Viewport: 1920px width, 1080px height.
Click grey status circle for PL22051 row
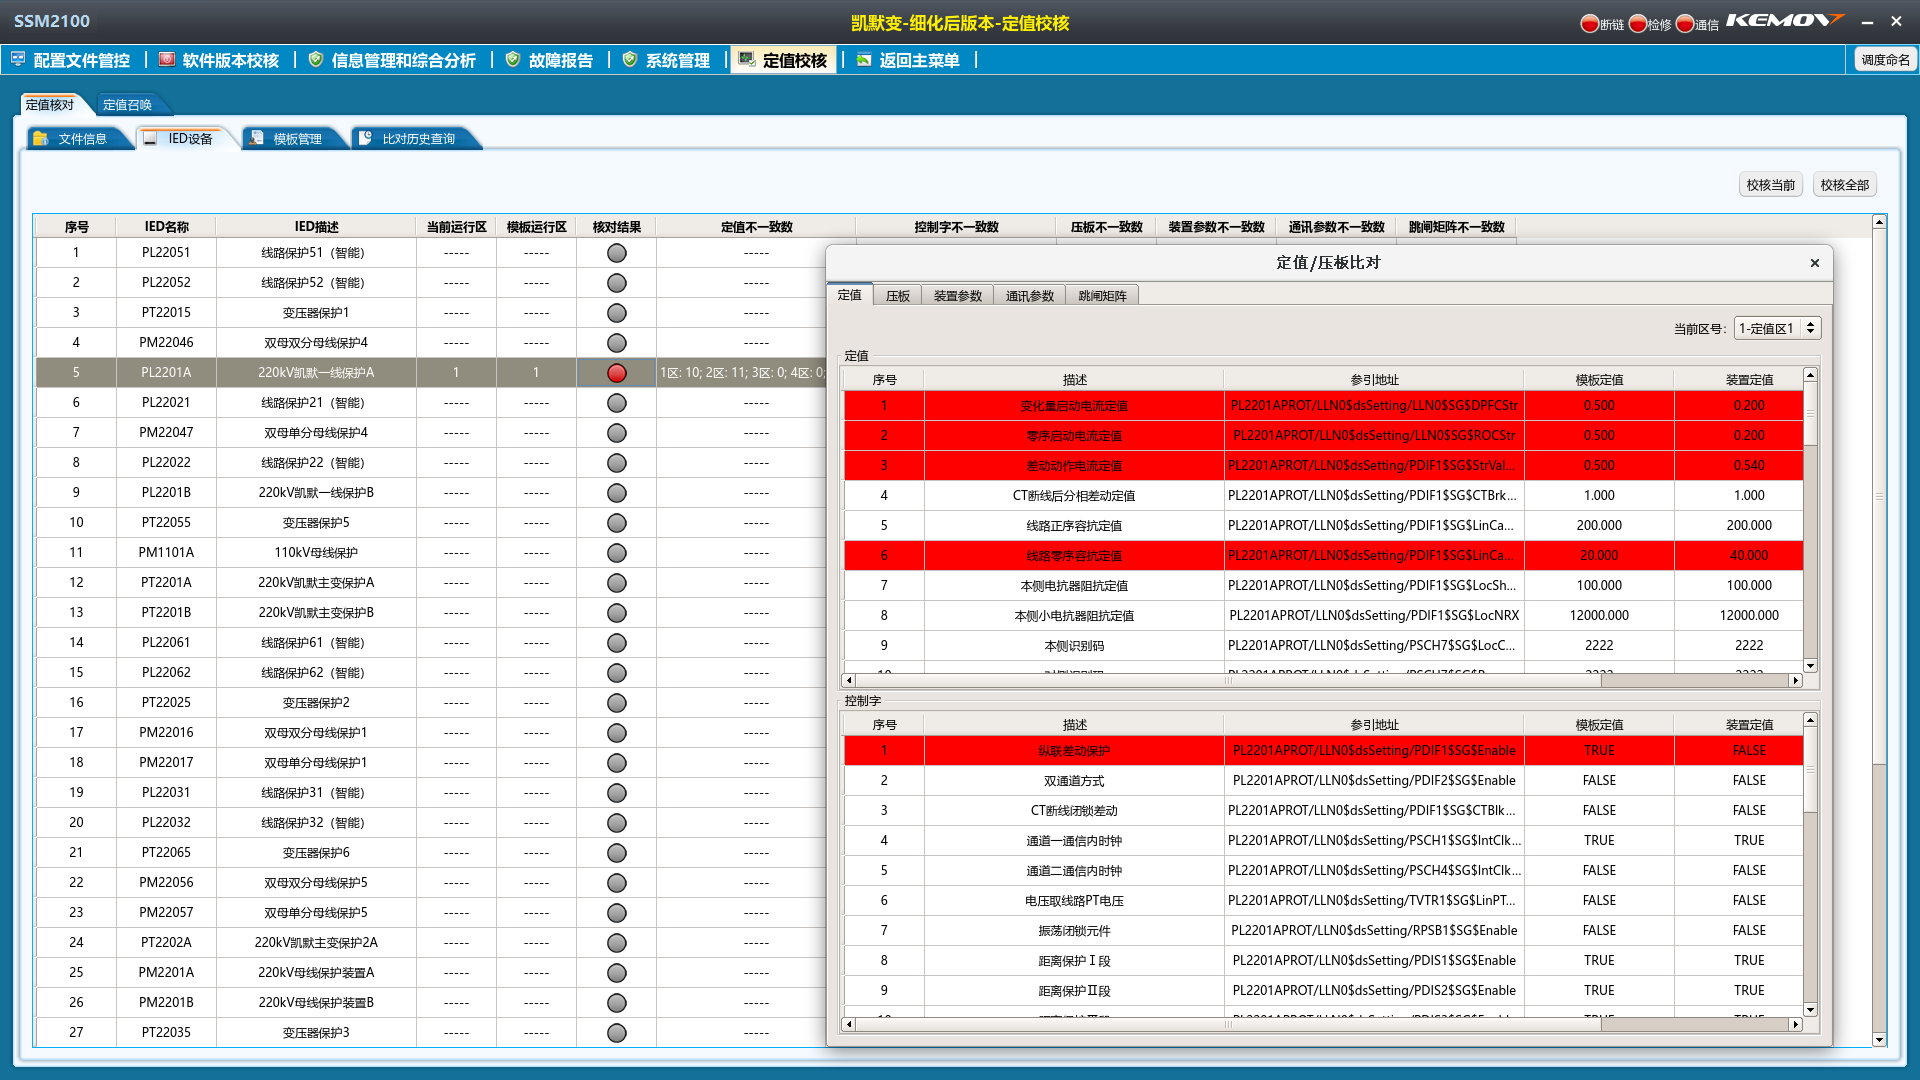coord(617,253)
